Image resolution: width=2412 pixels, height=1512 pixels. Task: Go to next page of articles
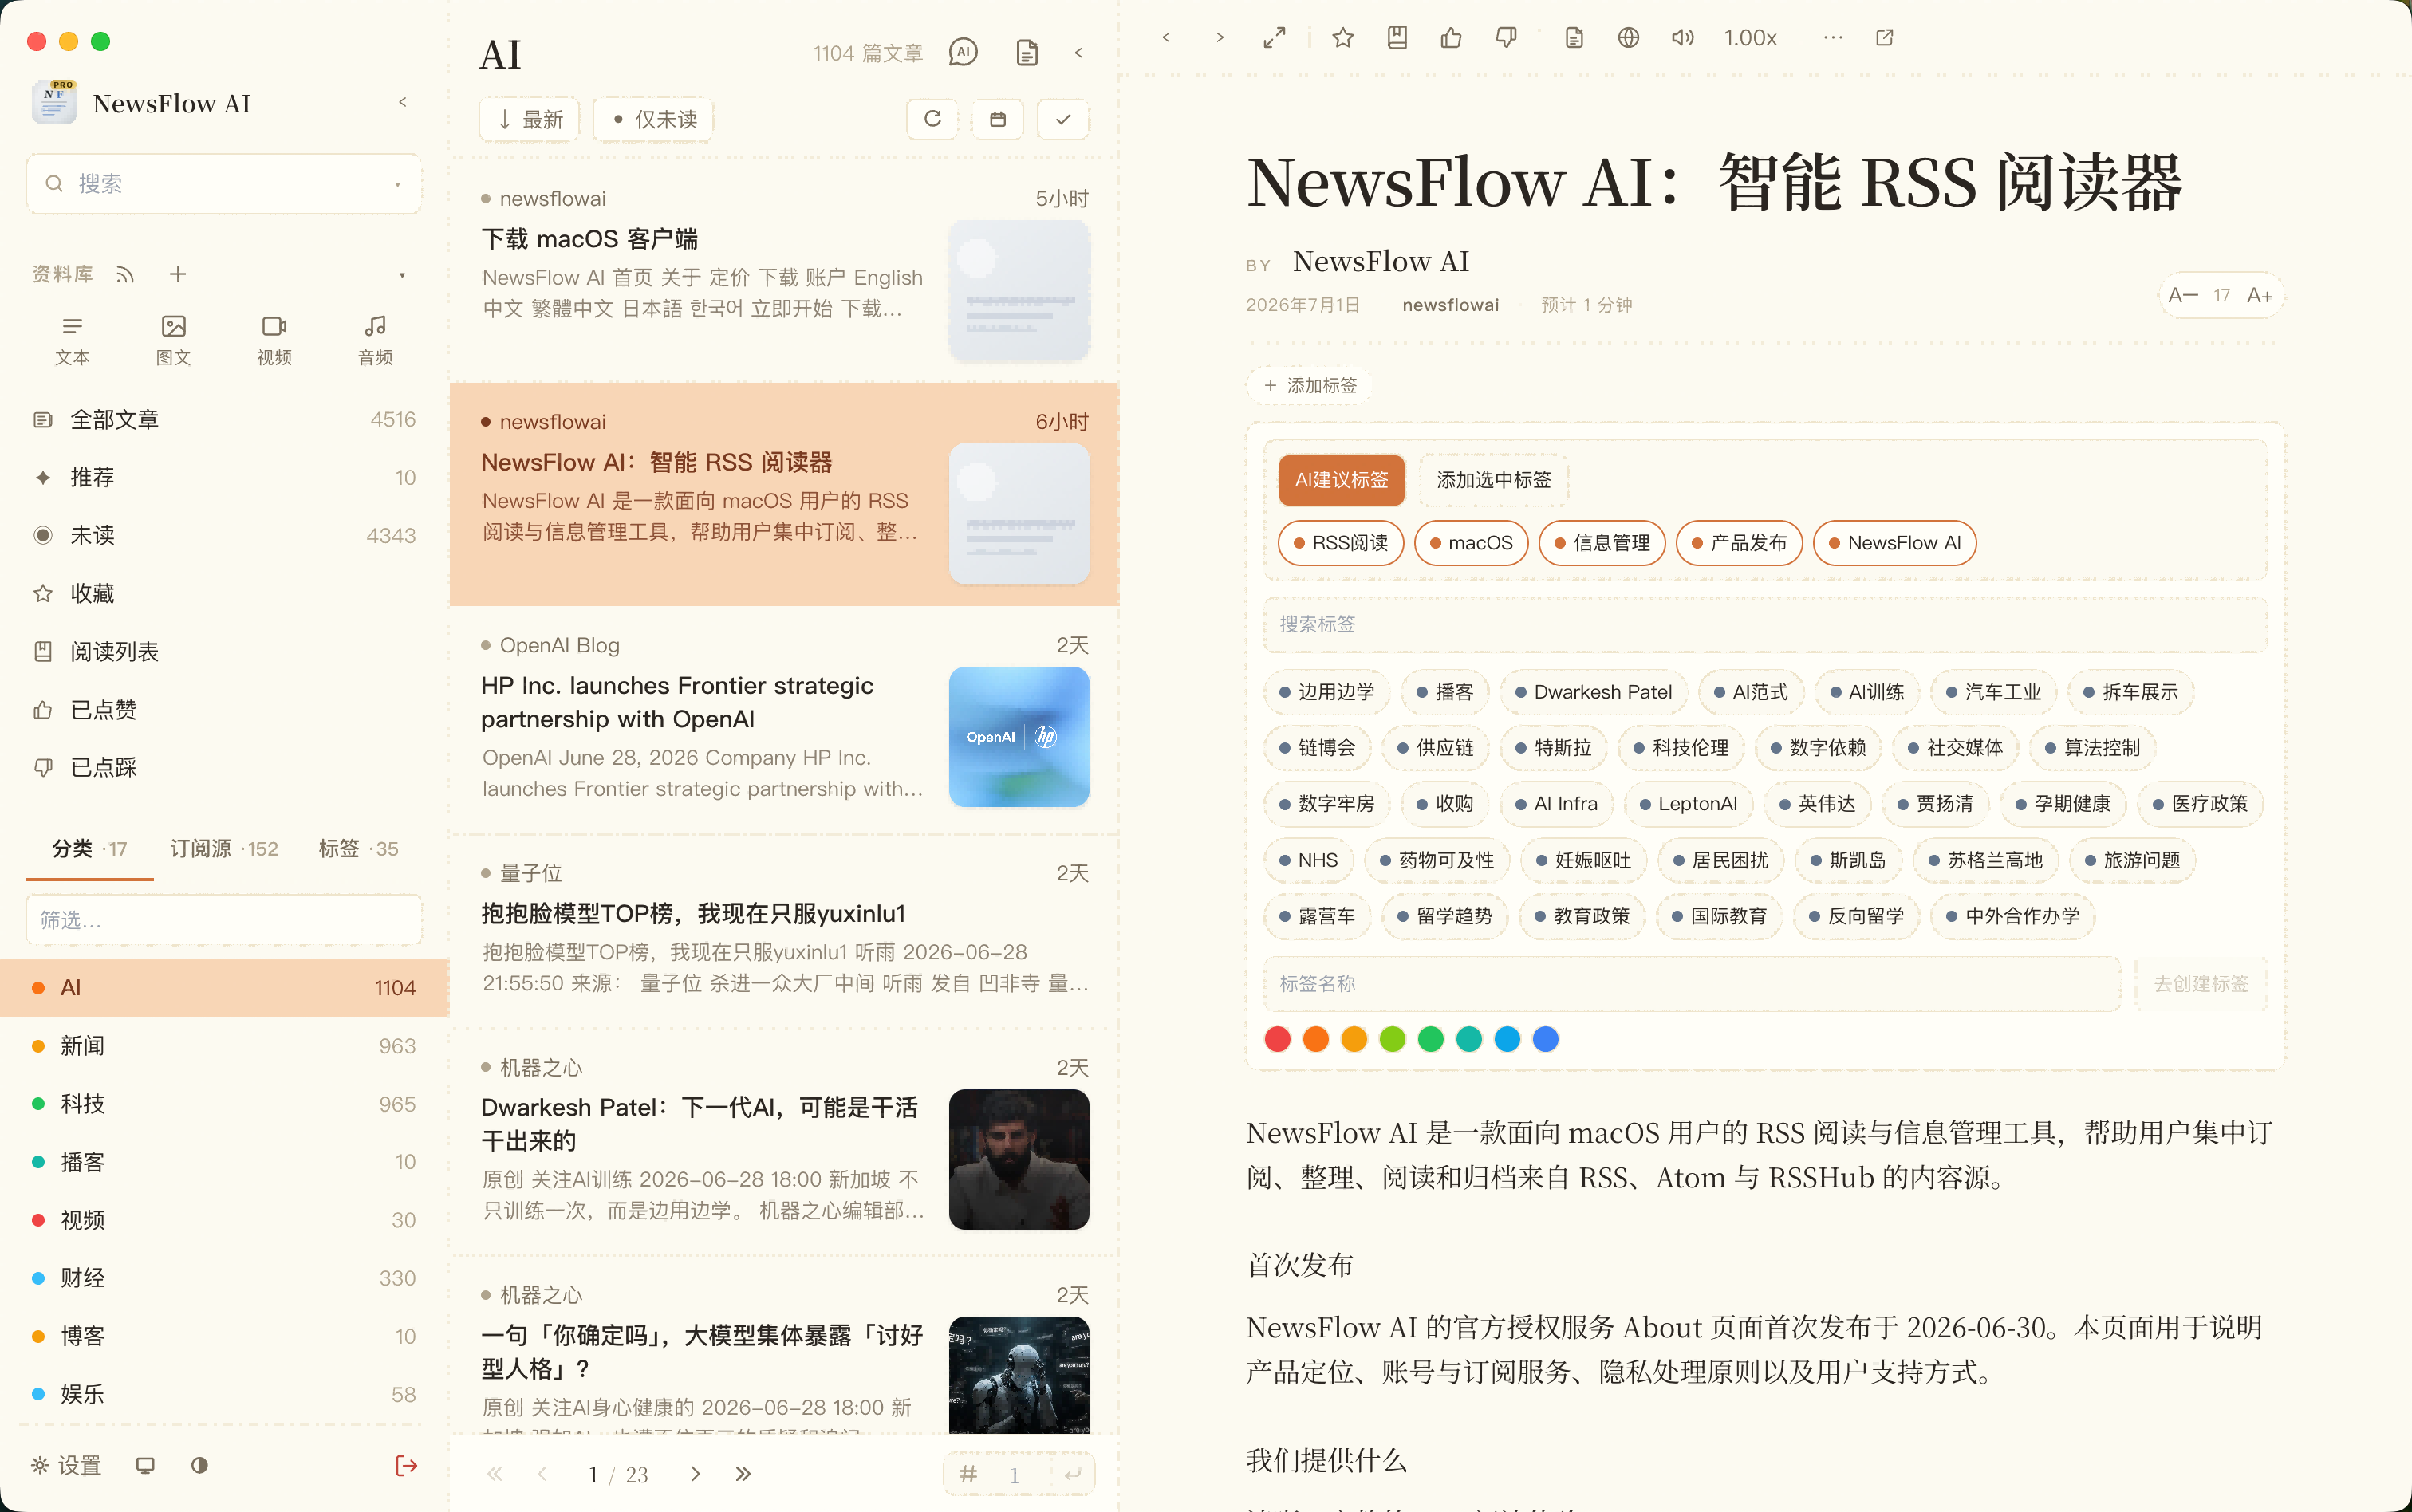pos(696,1474)
